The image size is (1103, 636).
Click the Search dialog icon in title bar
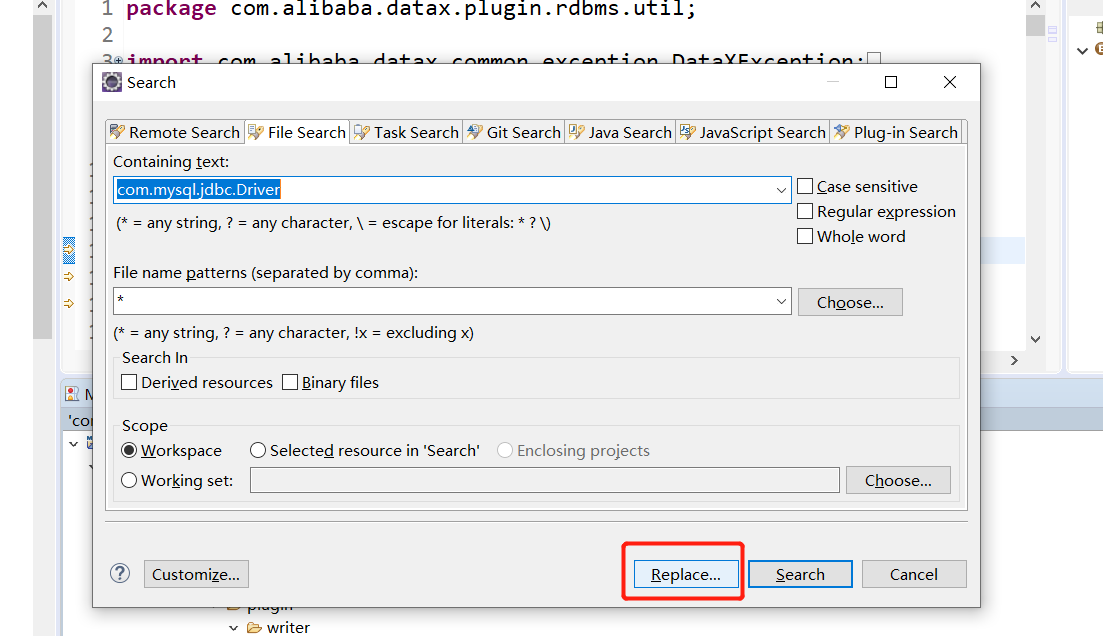point(111,83)
